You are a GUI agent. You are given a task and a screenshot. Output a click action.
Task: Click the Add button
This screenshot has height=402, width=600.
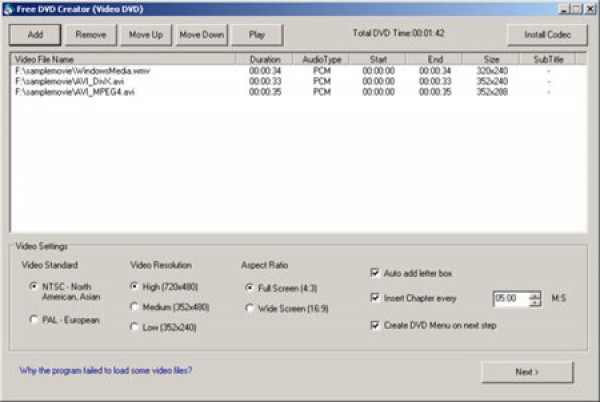35,35
